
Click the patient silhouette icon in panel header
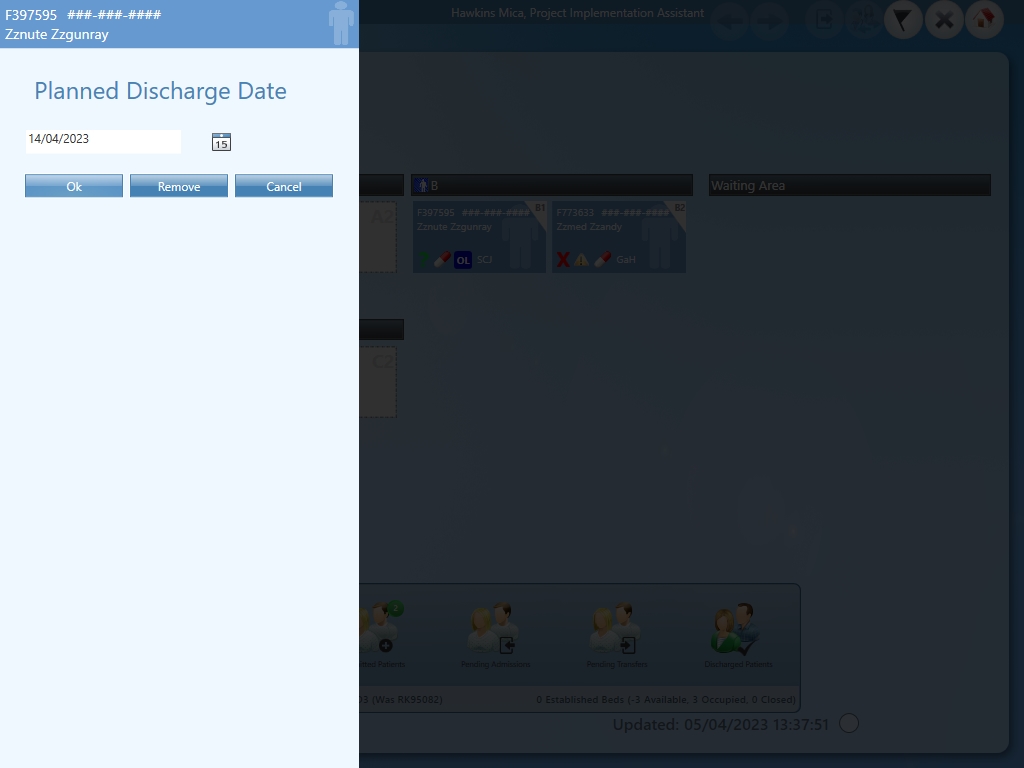click(x=341, y=24)
